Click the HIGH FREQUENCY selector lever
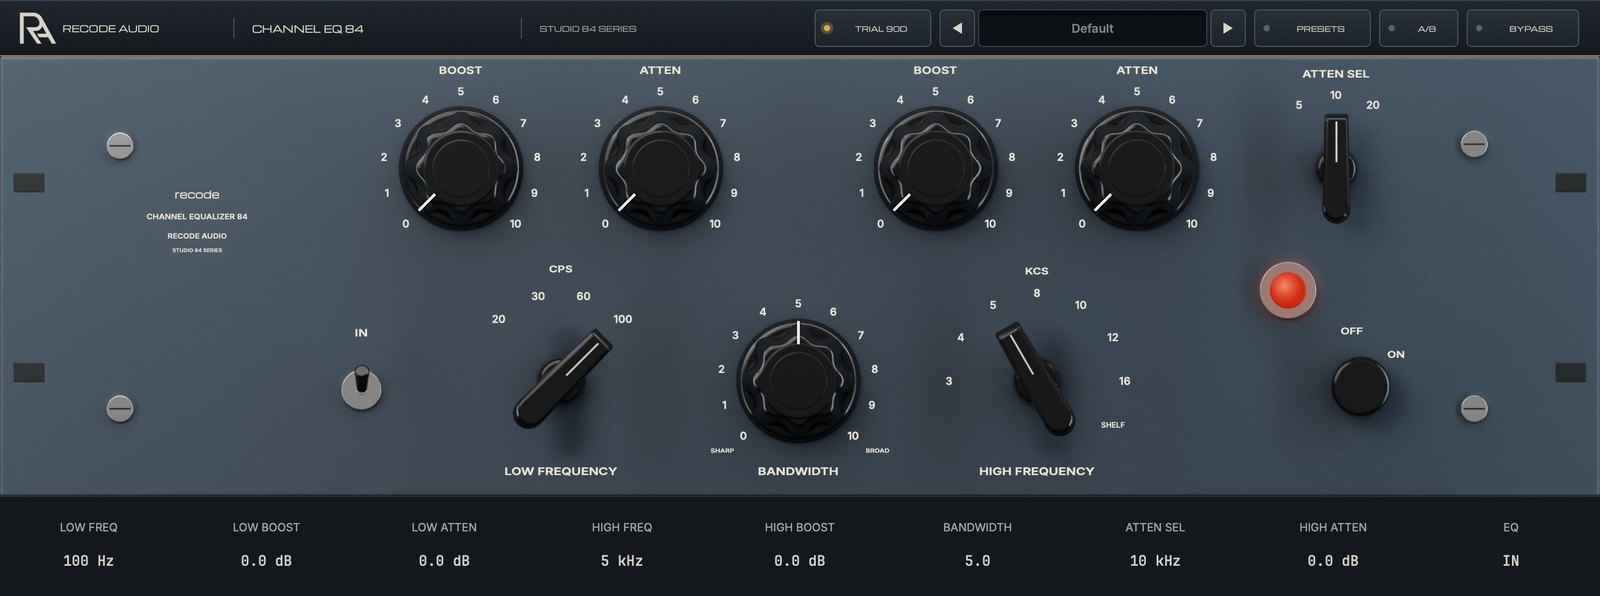 pos(1036,378)
